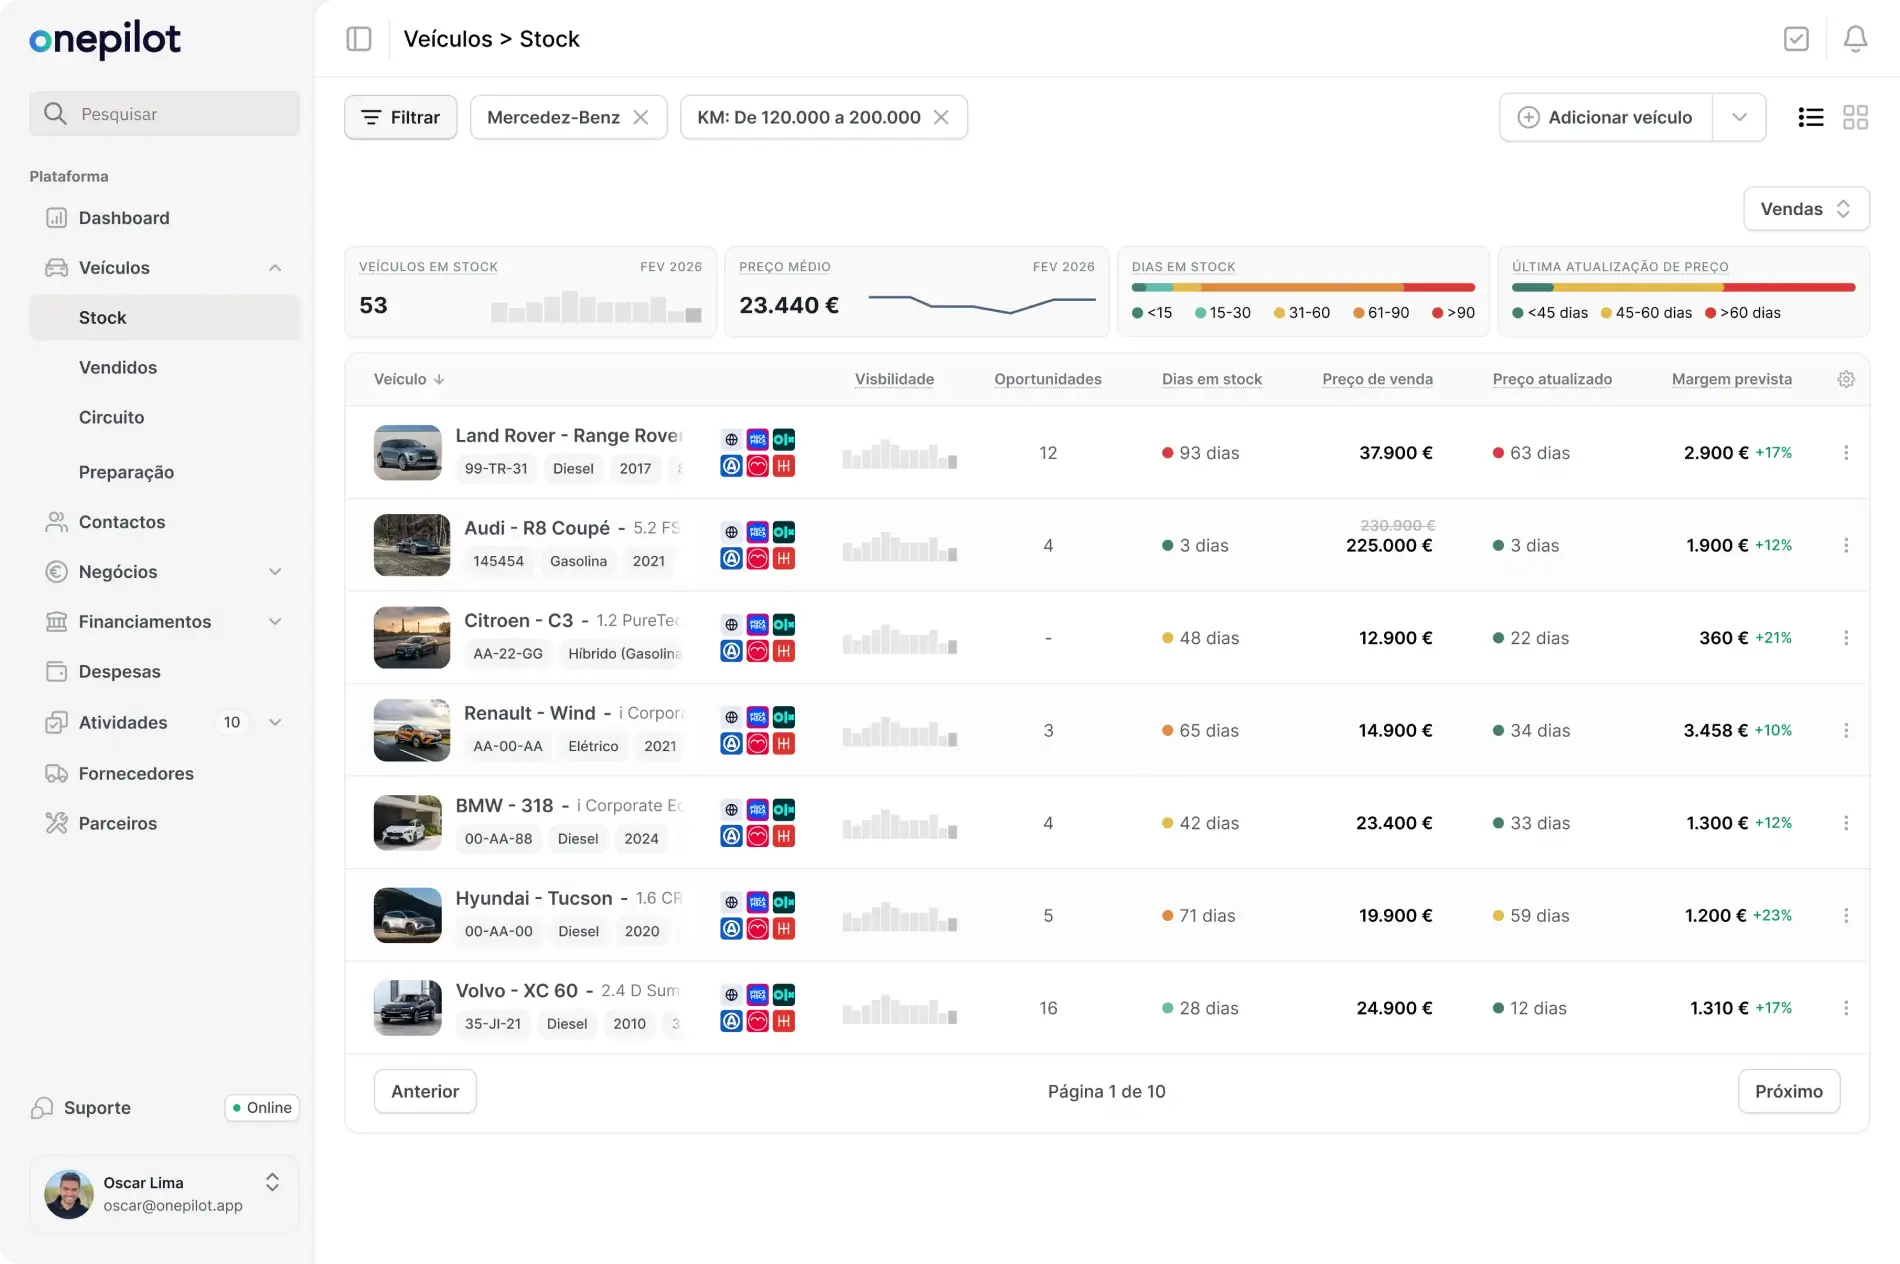Go to Dashboard page

124,218
